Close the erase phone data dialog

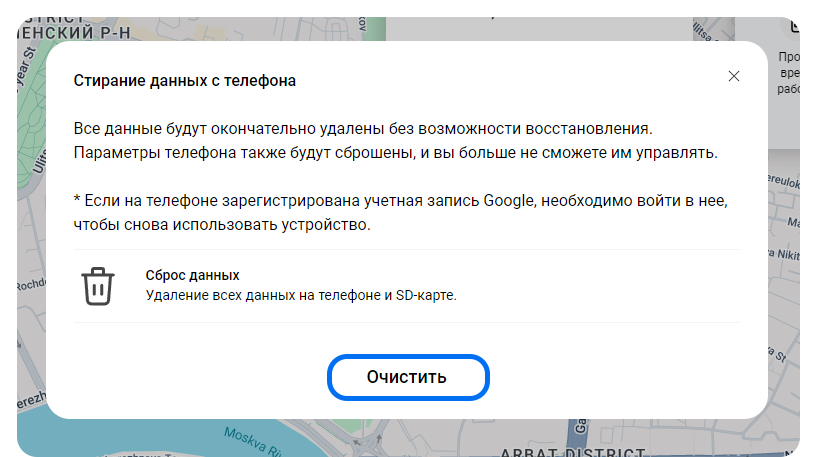tap(734, 76)
